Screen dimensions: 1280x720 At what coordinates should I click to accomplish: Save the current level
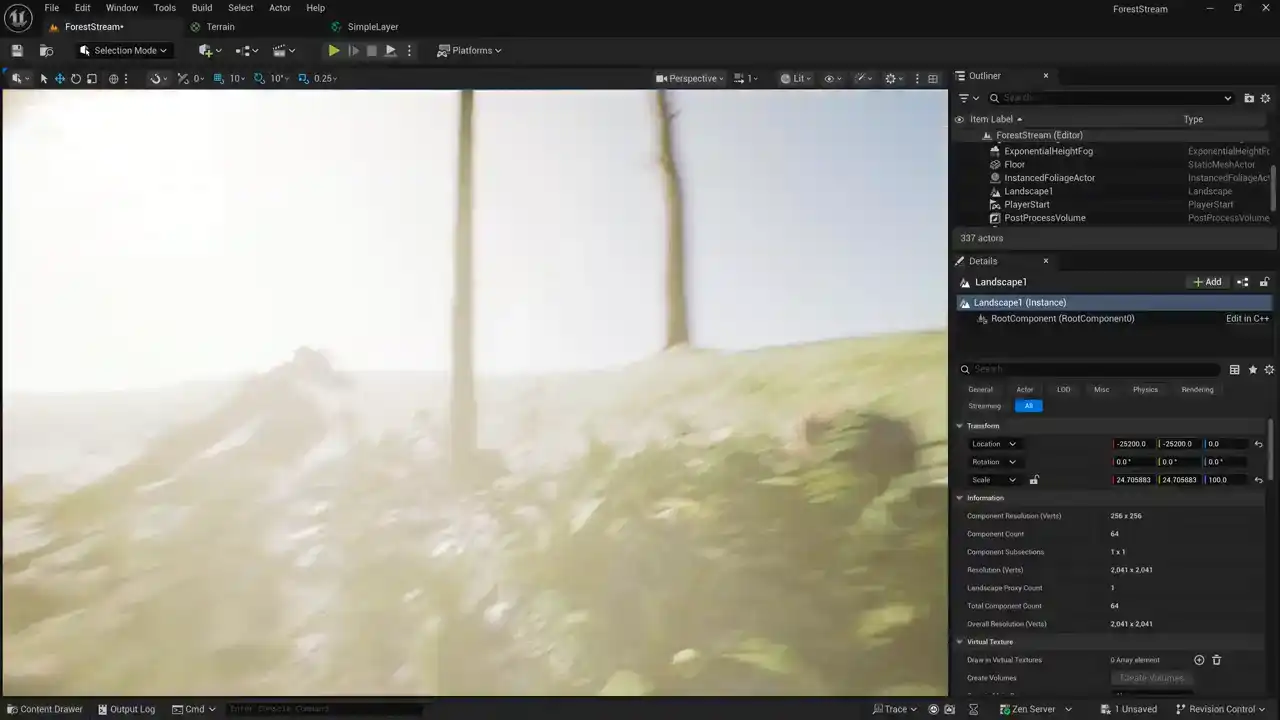[17, 51]
